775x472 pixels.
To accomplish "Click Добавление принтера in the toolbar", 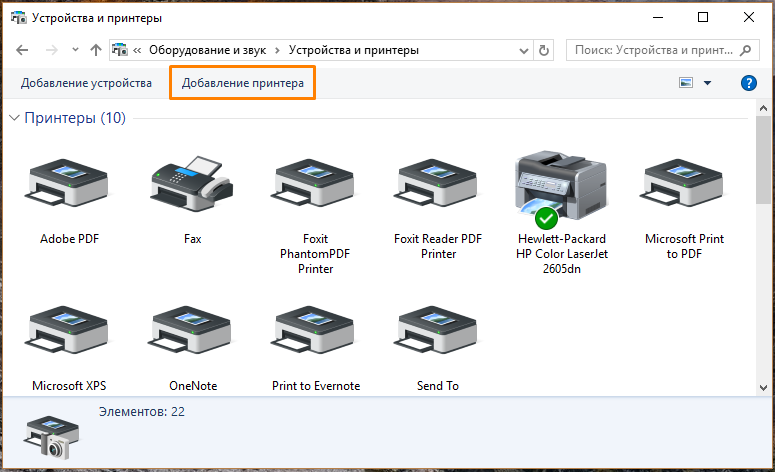I will [x=243, y=83].
